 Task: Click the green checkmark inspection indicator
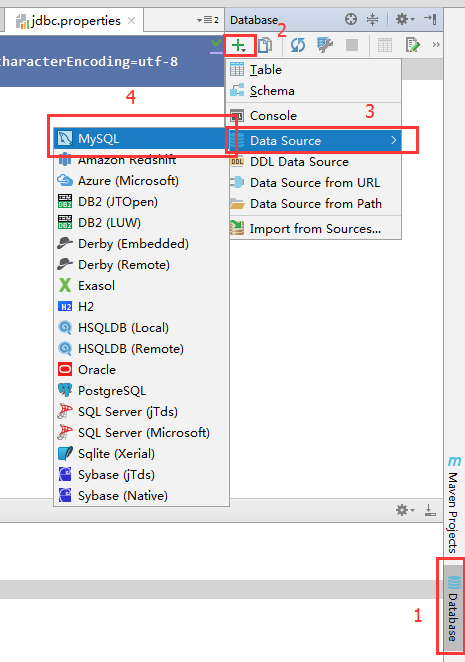pos(216,43)
